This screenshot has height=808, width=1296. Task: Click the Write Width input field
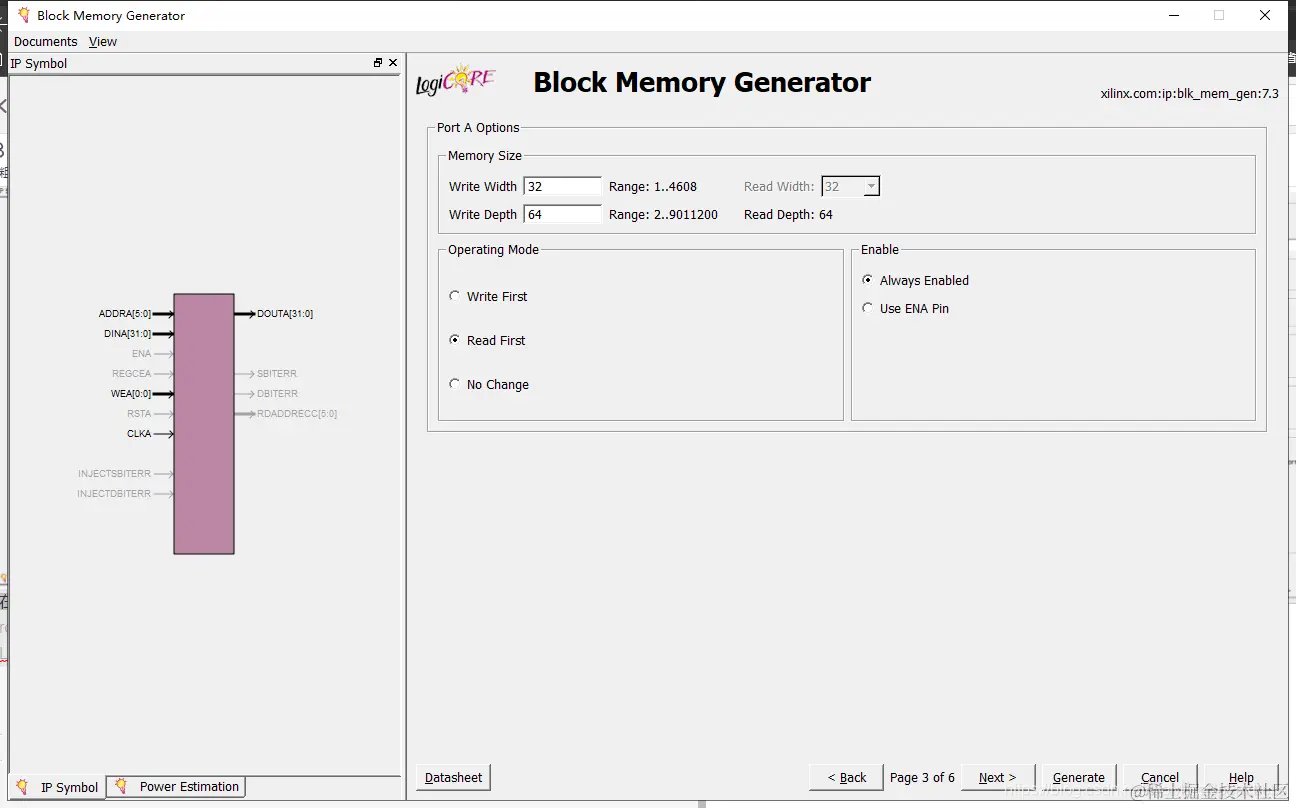(562, 186)
